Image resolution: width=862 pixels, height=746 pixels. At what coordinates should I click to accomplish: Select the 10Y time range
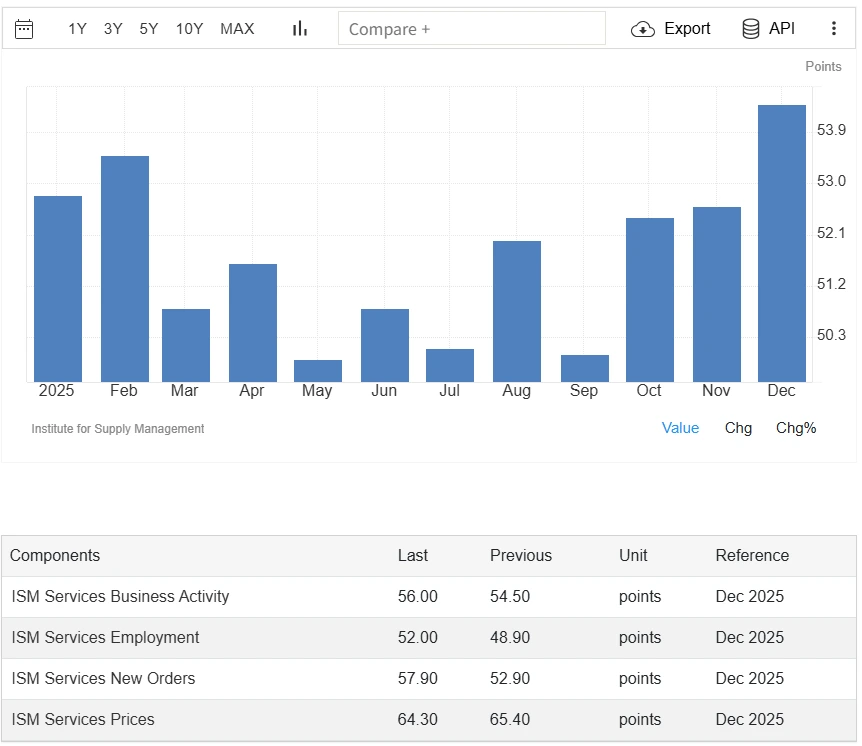[x=189, y=29]
